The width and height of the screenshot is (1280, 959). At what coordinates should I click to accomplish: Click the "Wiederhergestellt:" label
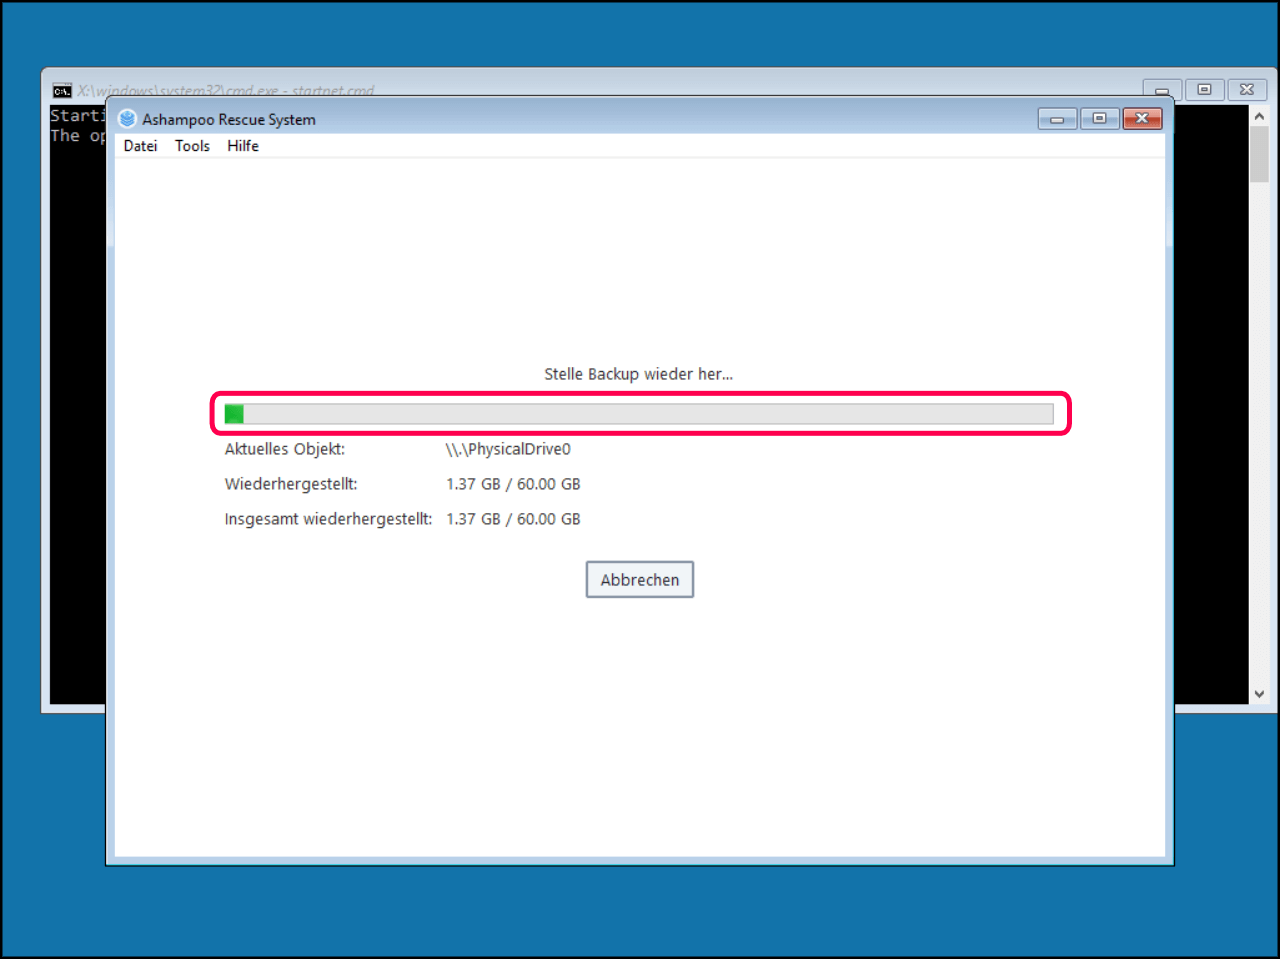click(x=291, y=484)
